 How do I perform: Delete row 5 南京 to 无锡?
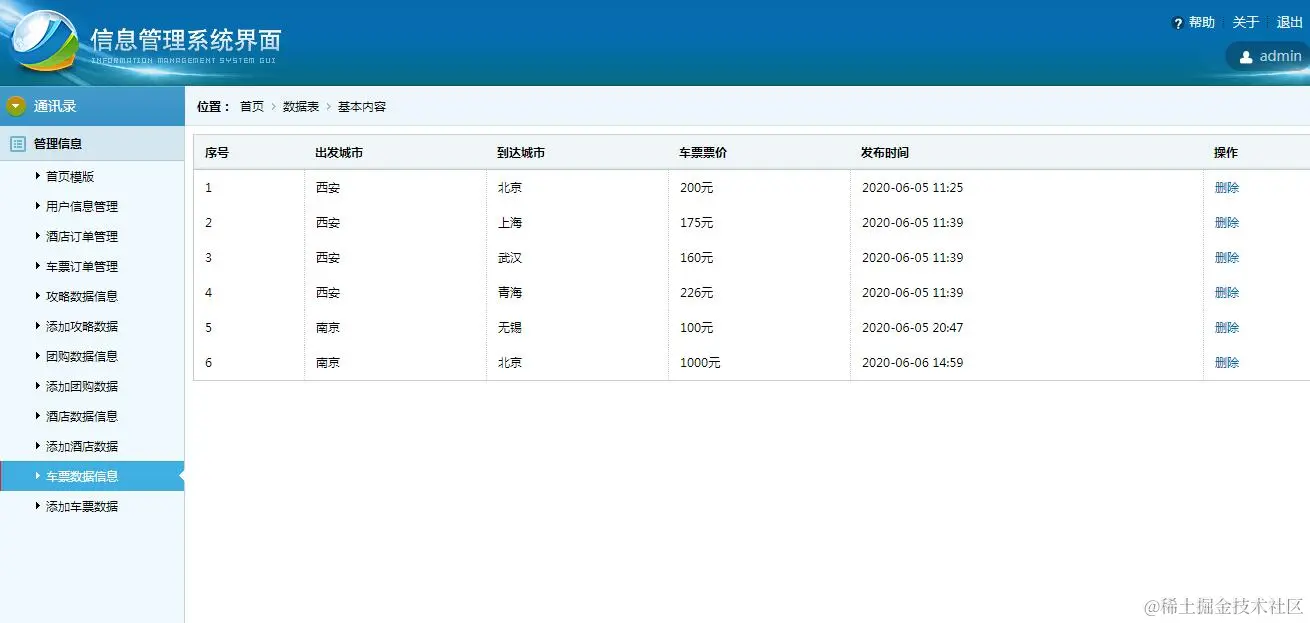tap(1227, 328)
